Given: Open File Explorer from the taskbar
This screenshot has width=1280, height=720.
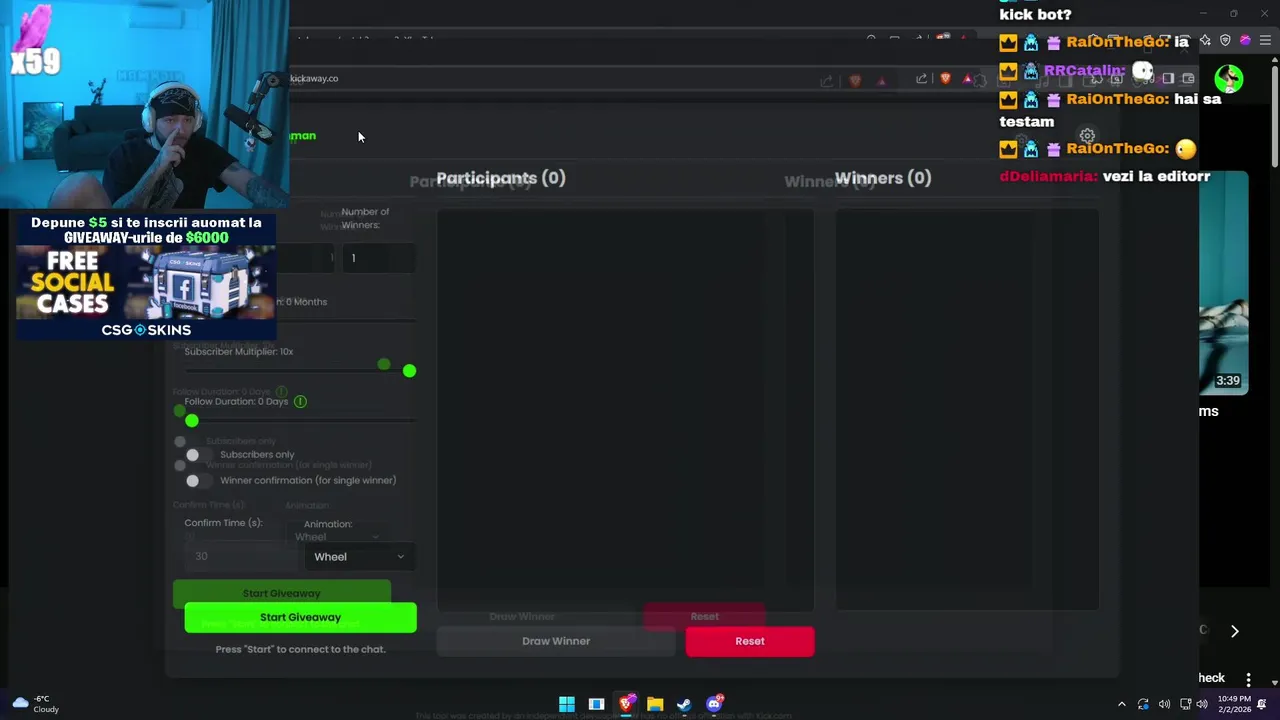Looking at the screenshot, I should pos(655,704).
